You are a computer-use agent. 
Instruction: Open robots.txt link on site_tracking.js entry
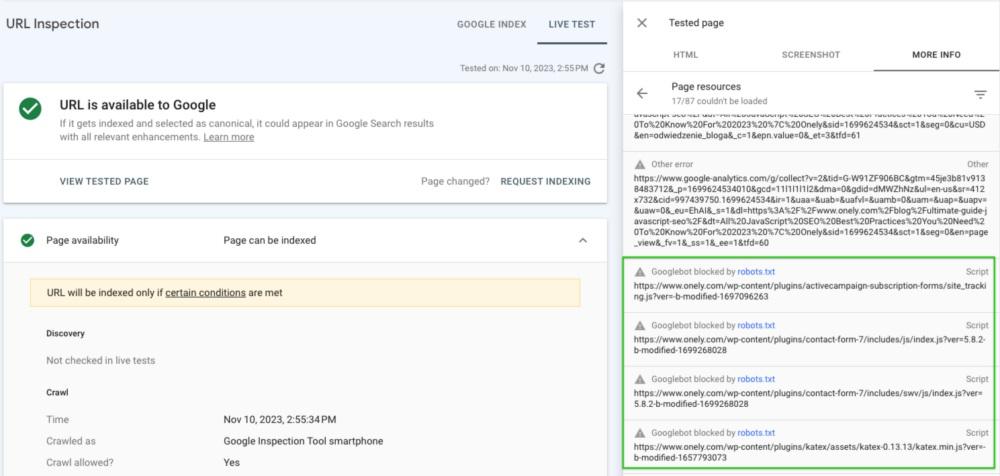(756, 271)
